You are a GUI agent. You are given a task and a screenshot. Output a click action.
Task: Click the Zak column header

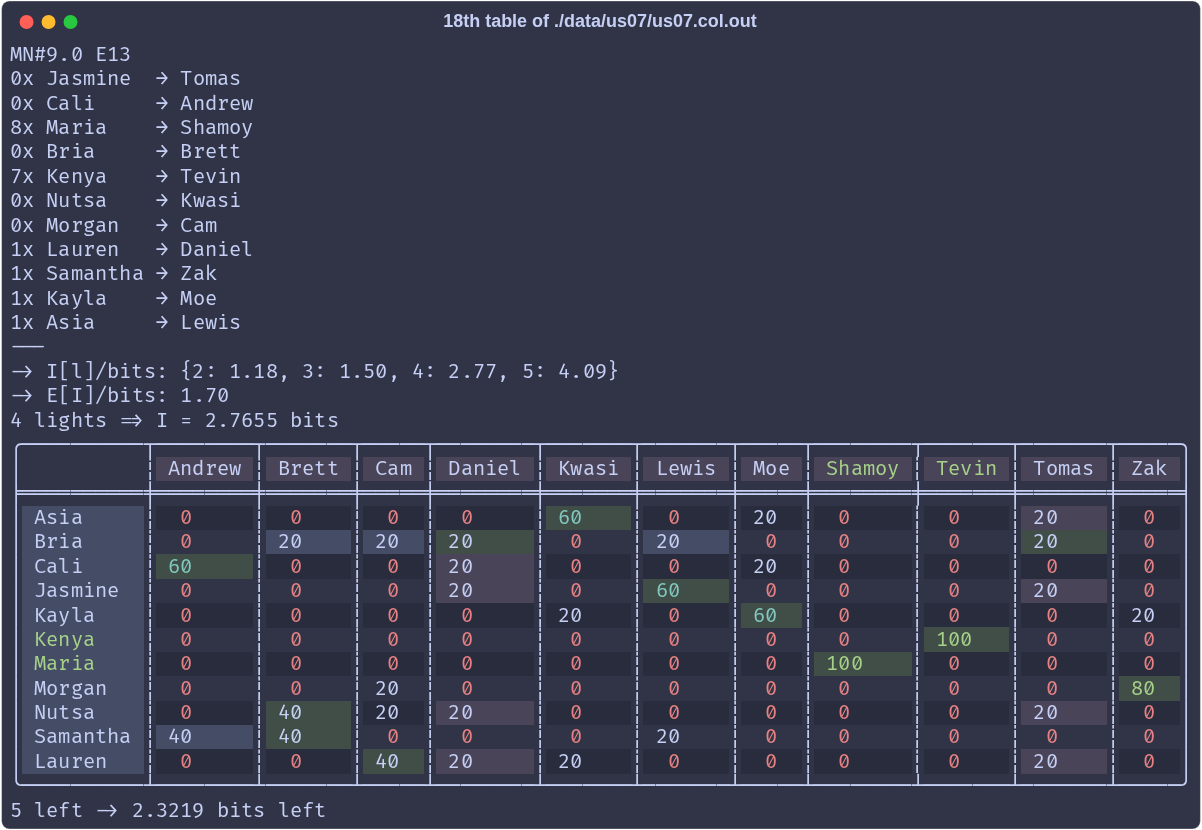click(x=1149, y=468)
